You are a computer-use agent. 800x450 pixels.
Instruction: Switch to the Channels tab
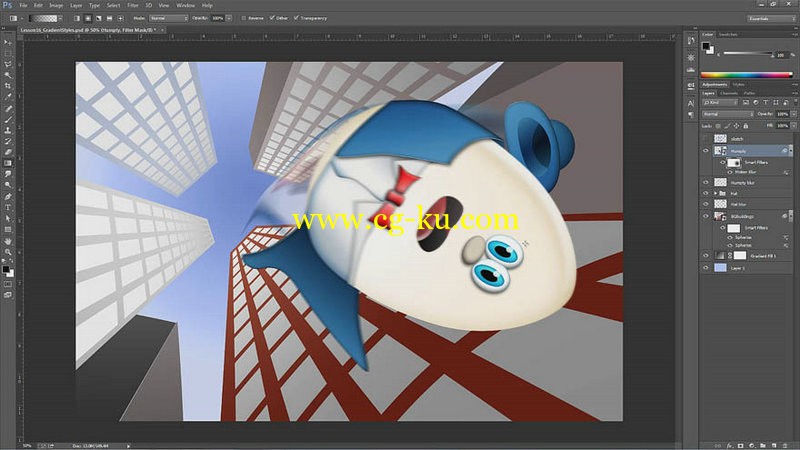pyautogui.click(x=729, y=93)
